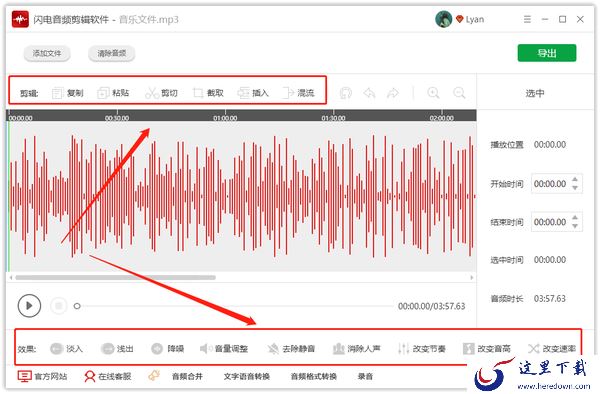
Task: Click the scrollbar left arrow
Action: click(11, 277)
